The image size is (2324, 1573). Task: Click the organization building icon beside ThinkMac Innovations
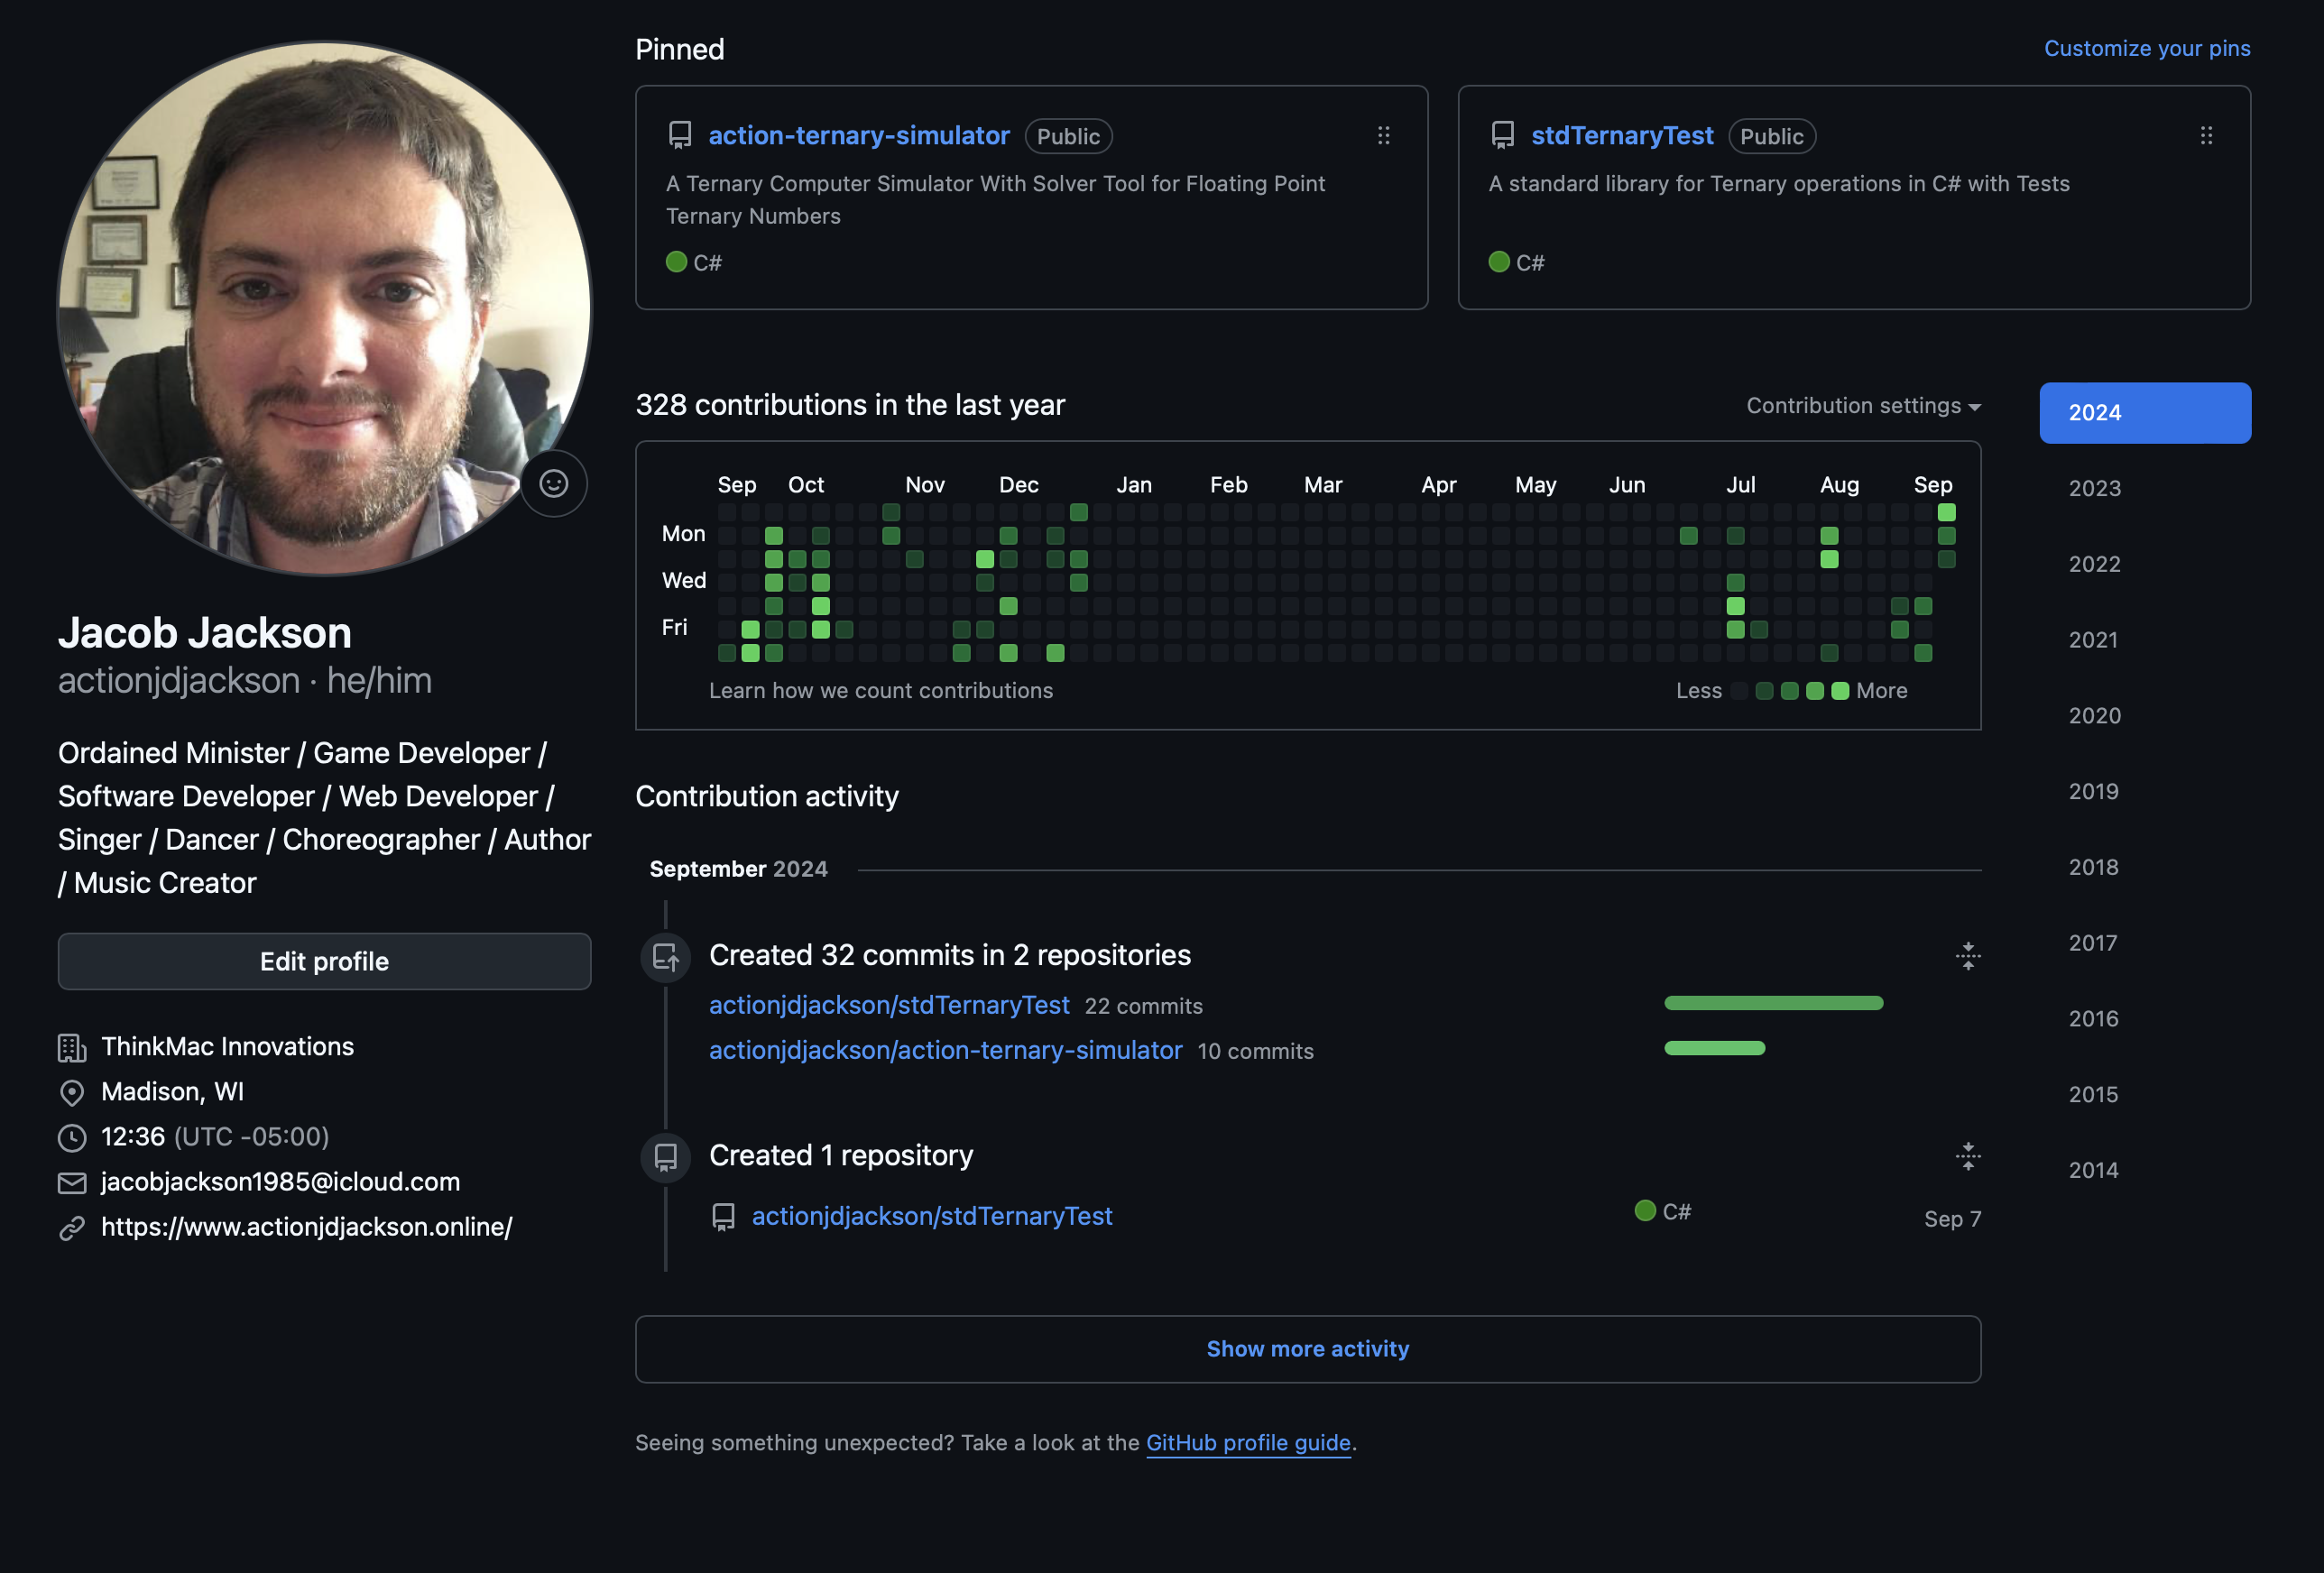pos(71,1047)
